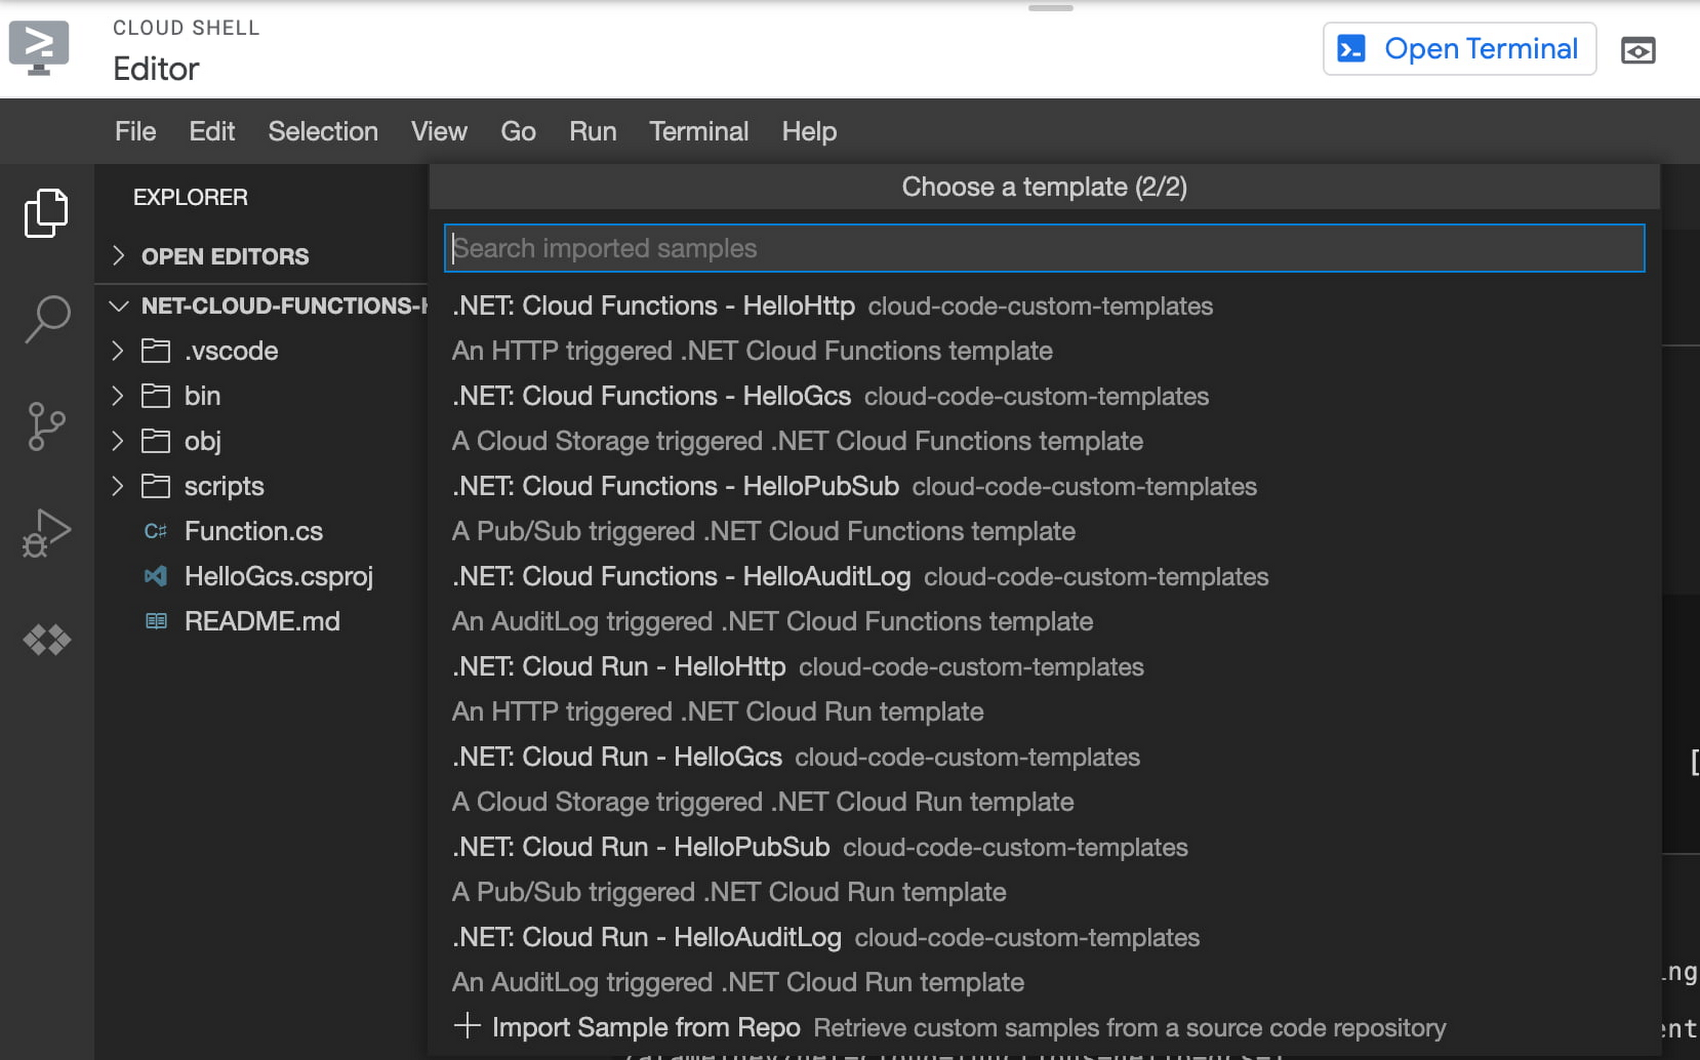1700x1060 pixels.
Task: Expand the bin folder chevron
Action: [117, 395]
